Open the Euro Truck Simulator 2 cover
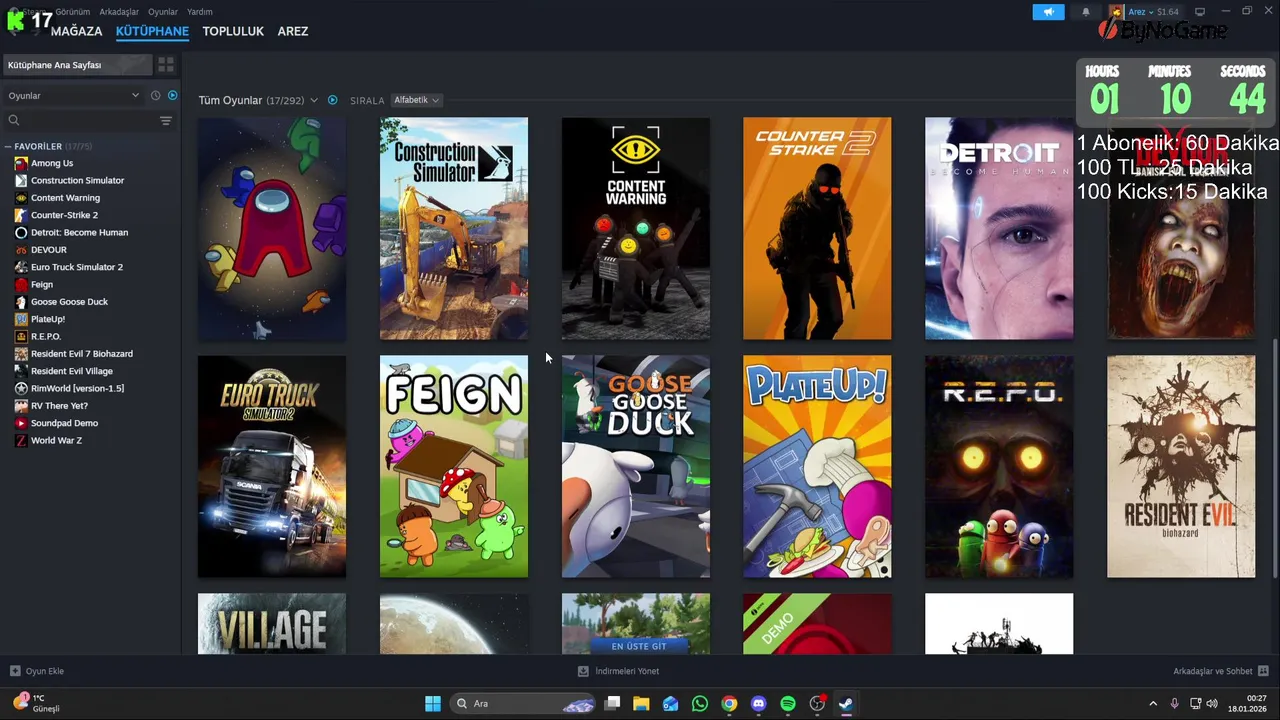The image size is (1280, 720). (272, 467)
